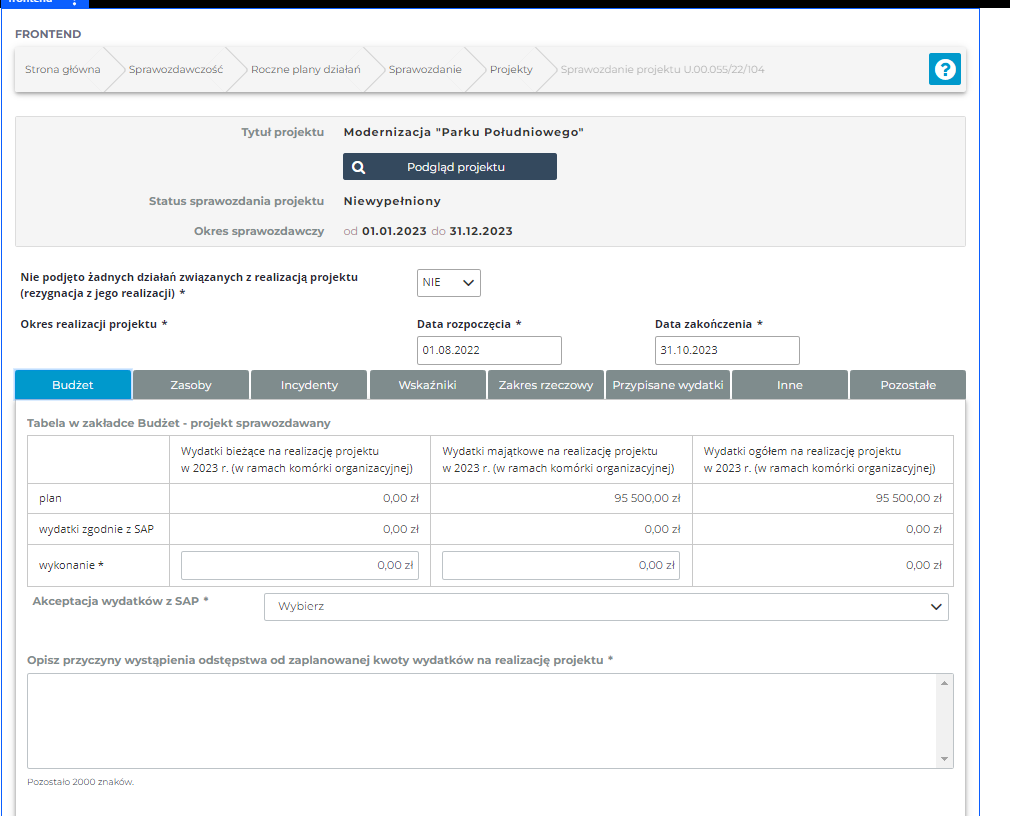Screen dimensions: 1010x816
Task: Switch to the Zasoby tab
Action: [191, 385]
